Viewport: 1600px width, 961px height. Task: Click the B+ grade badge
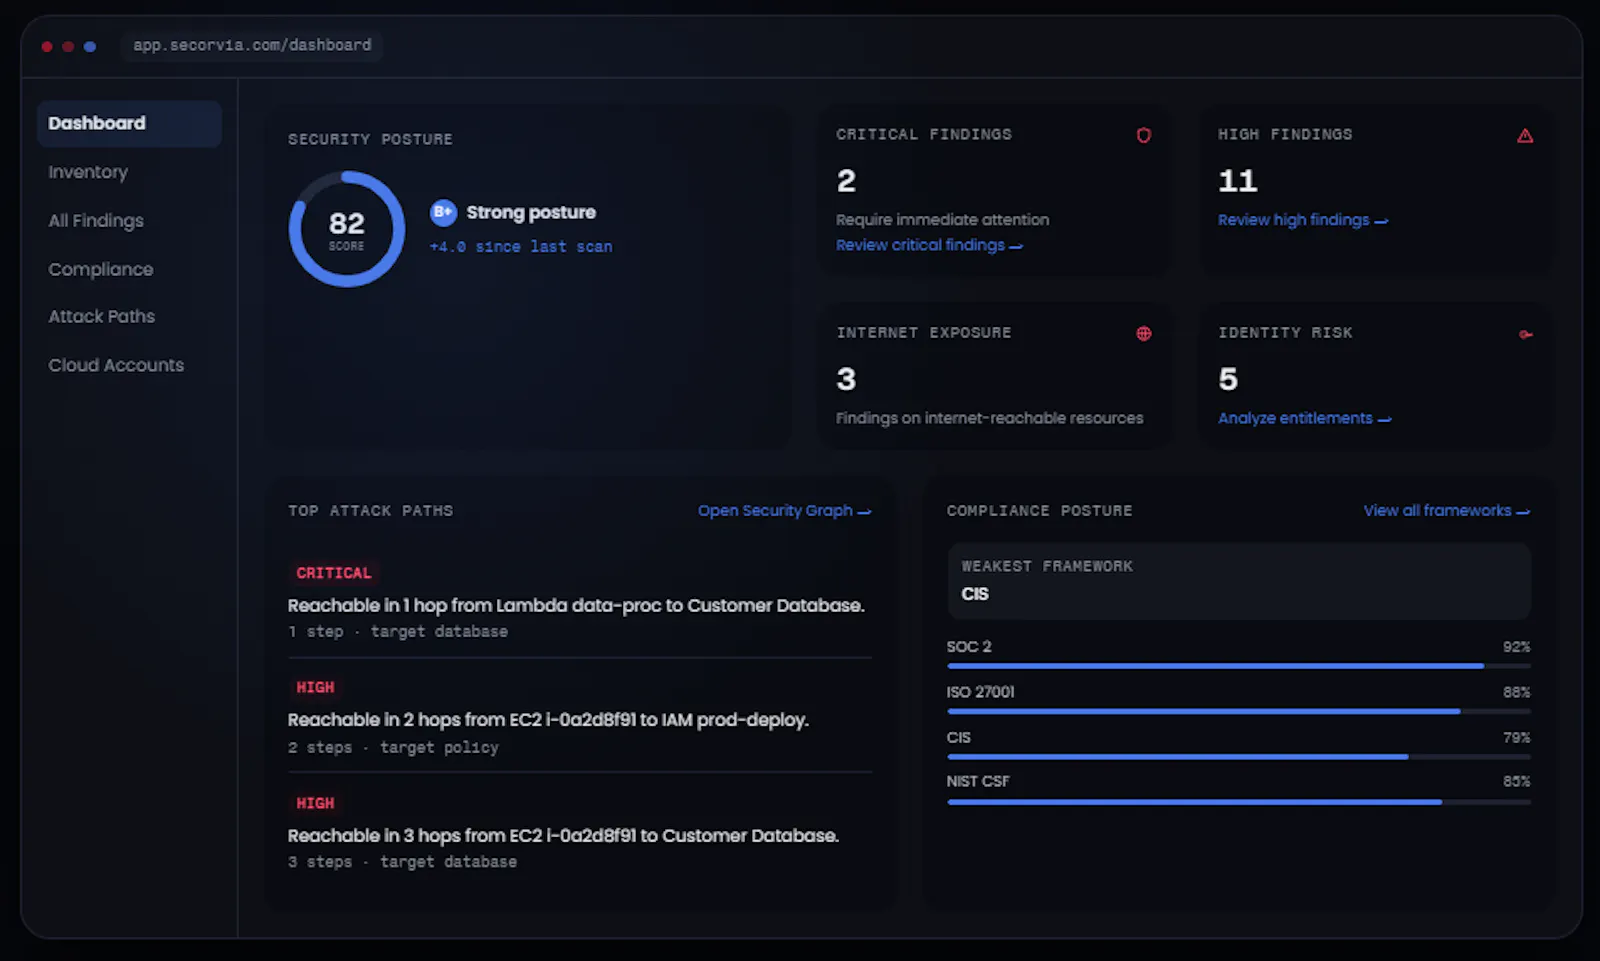click(x=443, y=212)
